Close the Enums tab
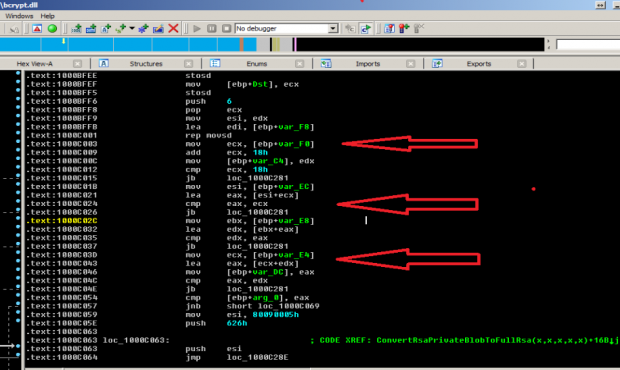620x370 pixels. 300,64
